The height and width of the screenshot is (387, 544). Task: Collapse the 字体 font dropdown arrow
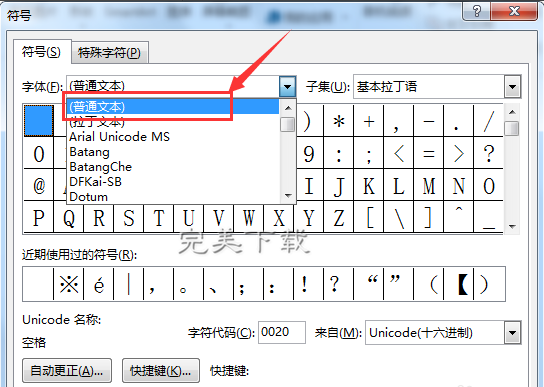(287, 86)
